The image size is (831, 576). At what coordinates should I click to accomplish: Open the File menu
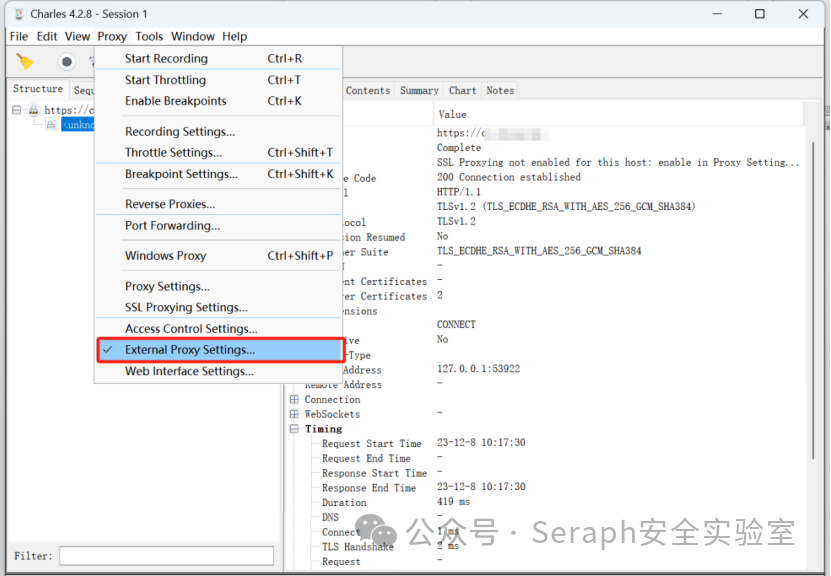[19, 37]
